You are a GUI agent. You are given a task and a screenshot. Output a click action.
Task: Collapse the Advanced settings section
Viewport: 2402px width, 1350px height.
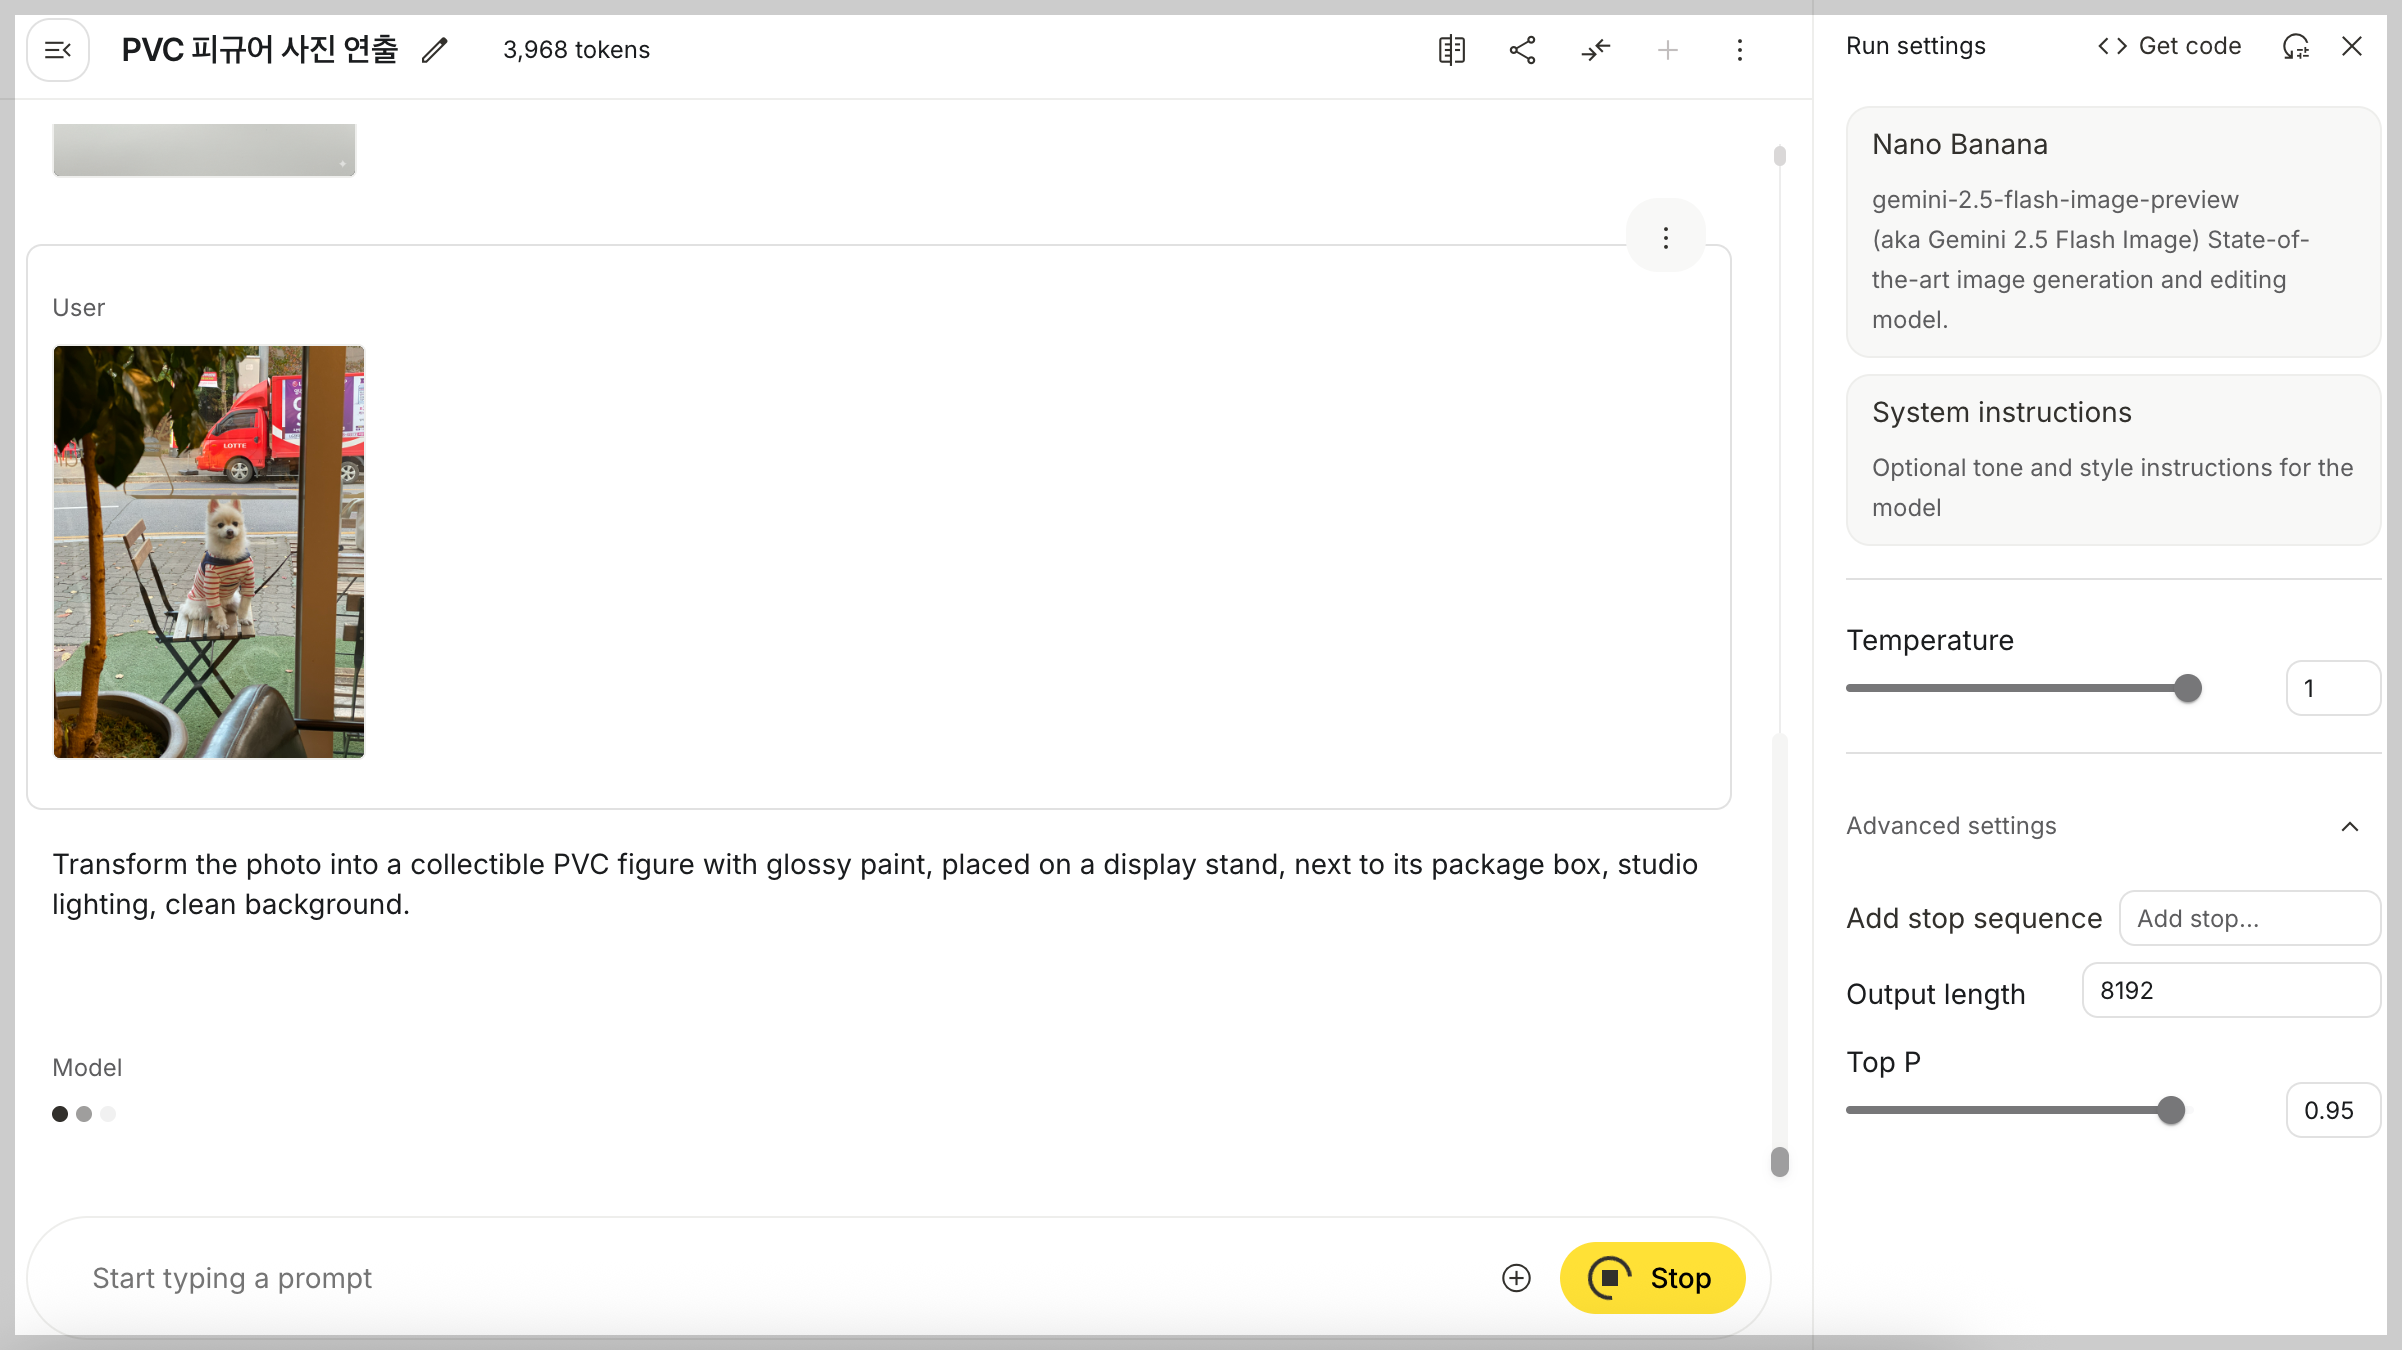point(2350,826)
